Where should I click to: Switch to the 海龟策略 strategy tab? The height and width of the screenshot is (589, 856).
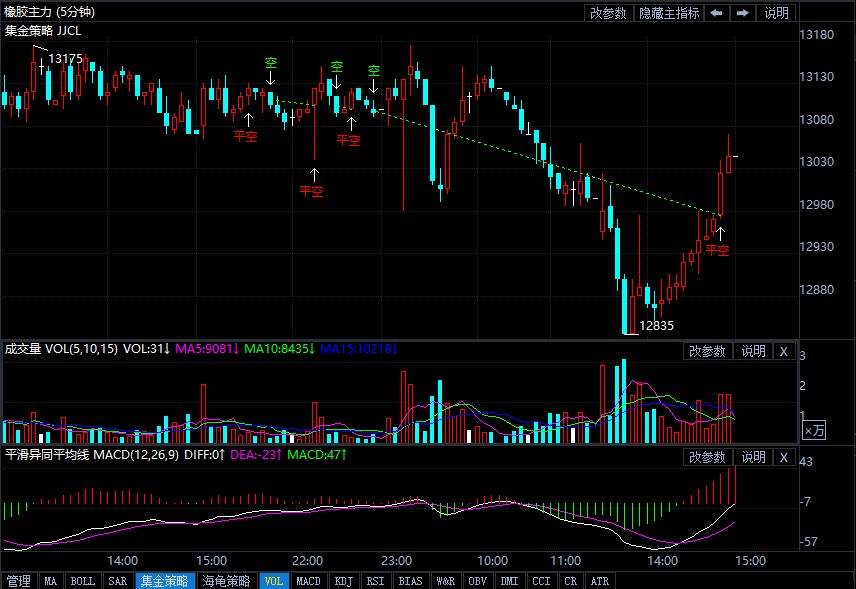(x=225, y=580)
